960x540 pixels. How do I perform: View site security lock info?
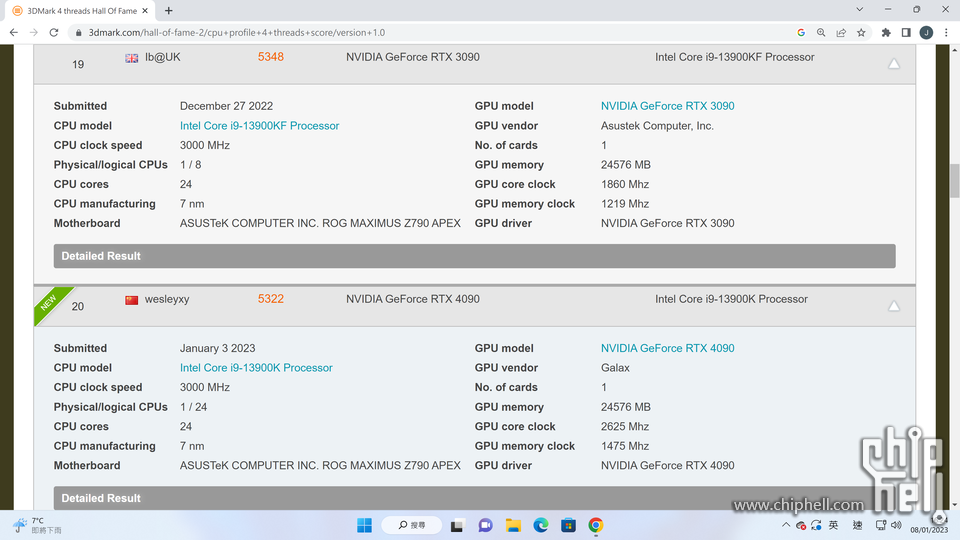78,32
